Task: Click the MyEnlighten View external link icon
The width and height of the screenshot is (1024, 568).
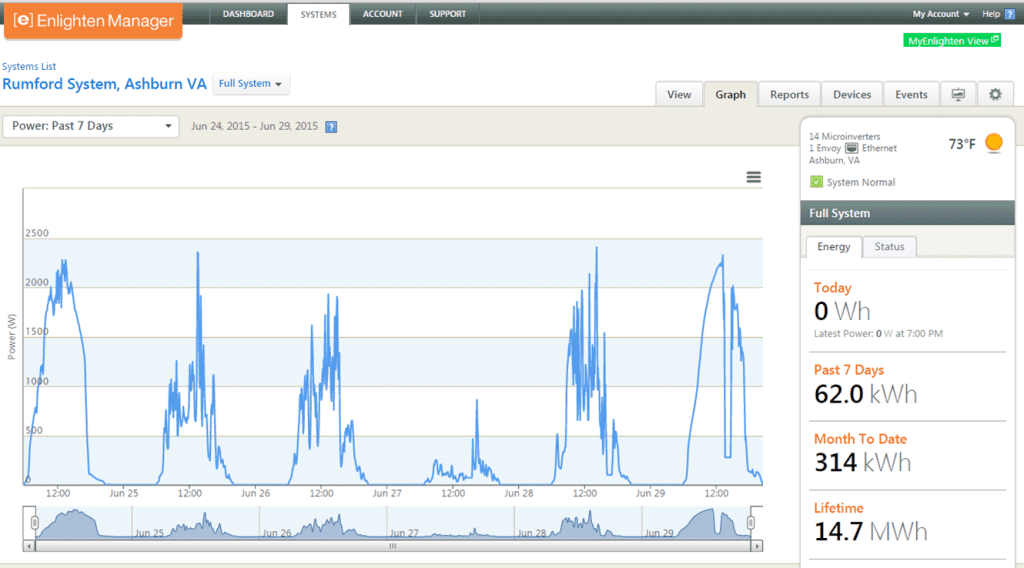Action: click(995, 40)
